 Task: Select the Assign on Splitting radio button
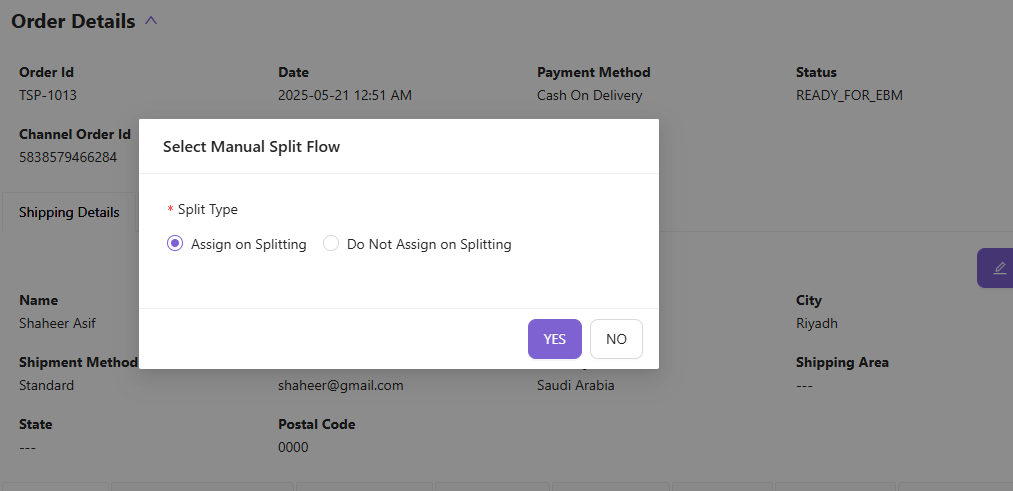point(175,244)
